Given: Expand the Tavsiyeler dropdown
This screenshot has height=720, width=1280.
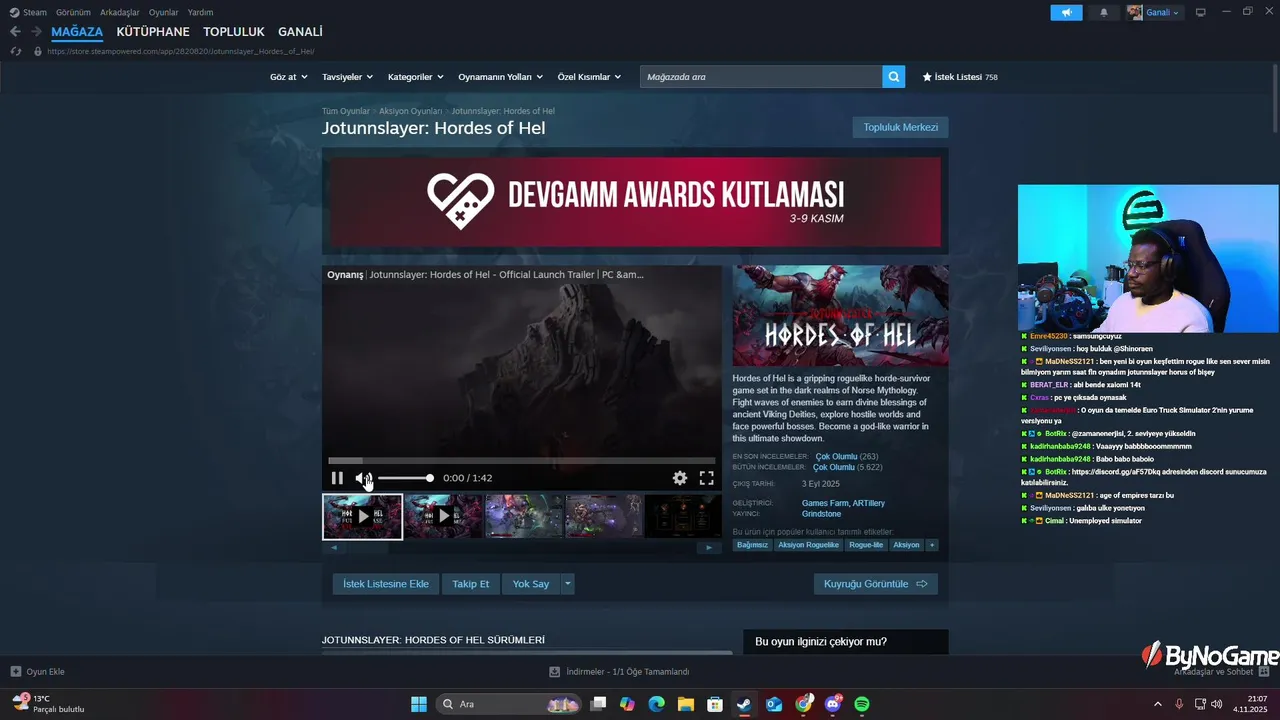Looking at the screenshot, I should tap(347, 77).
